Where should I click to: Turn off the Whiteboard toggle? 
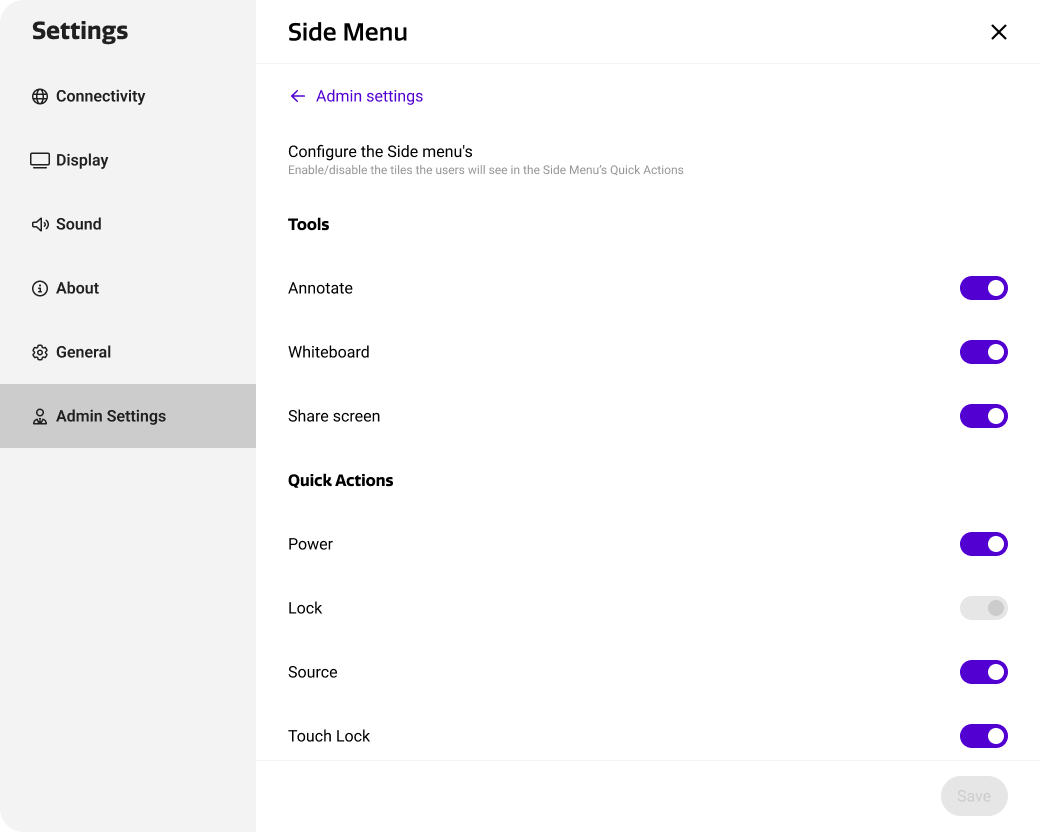tap(984, 352)
